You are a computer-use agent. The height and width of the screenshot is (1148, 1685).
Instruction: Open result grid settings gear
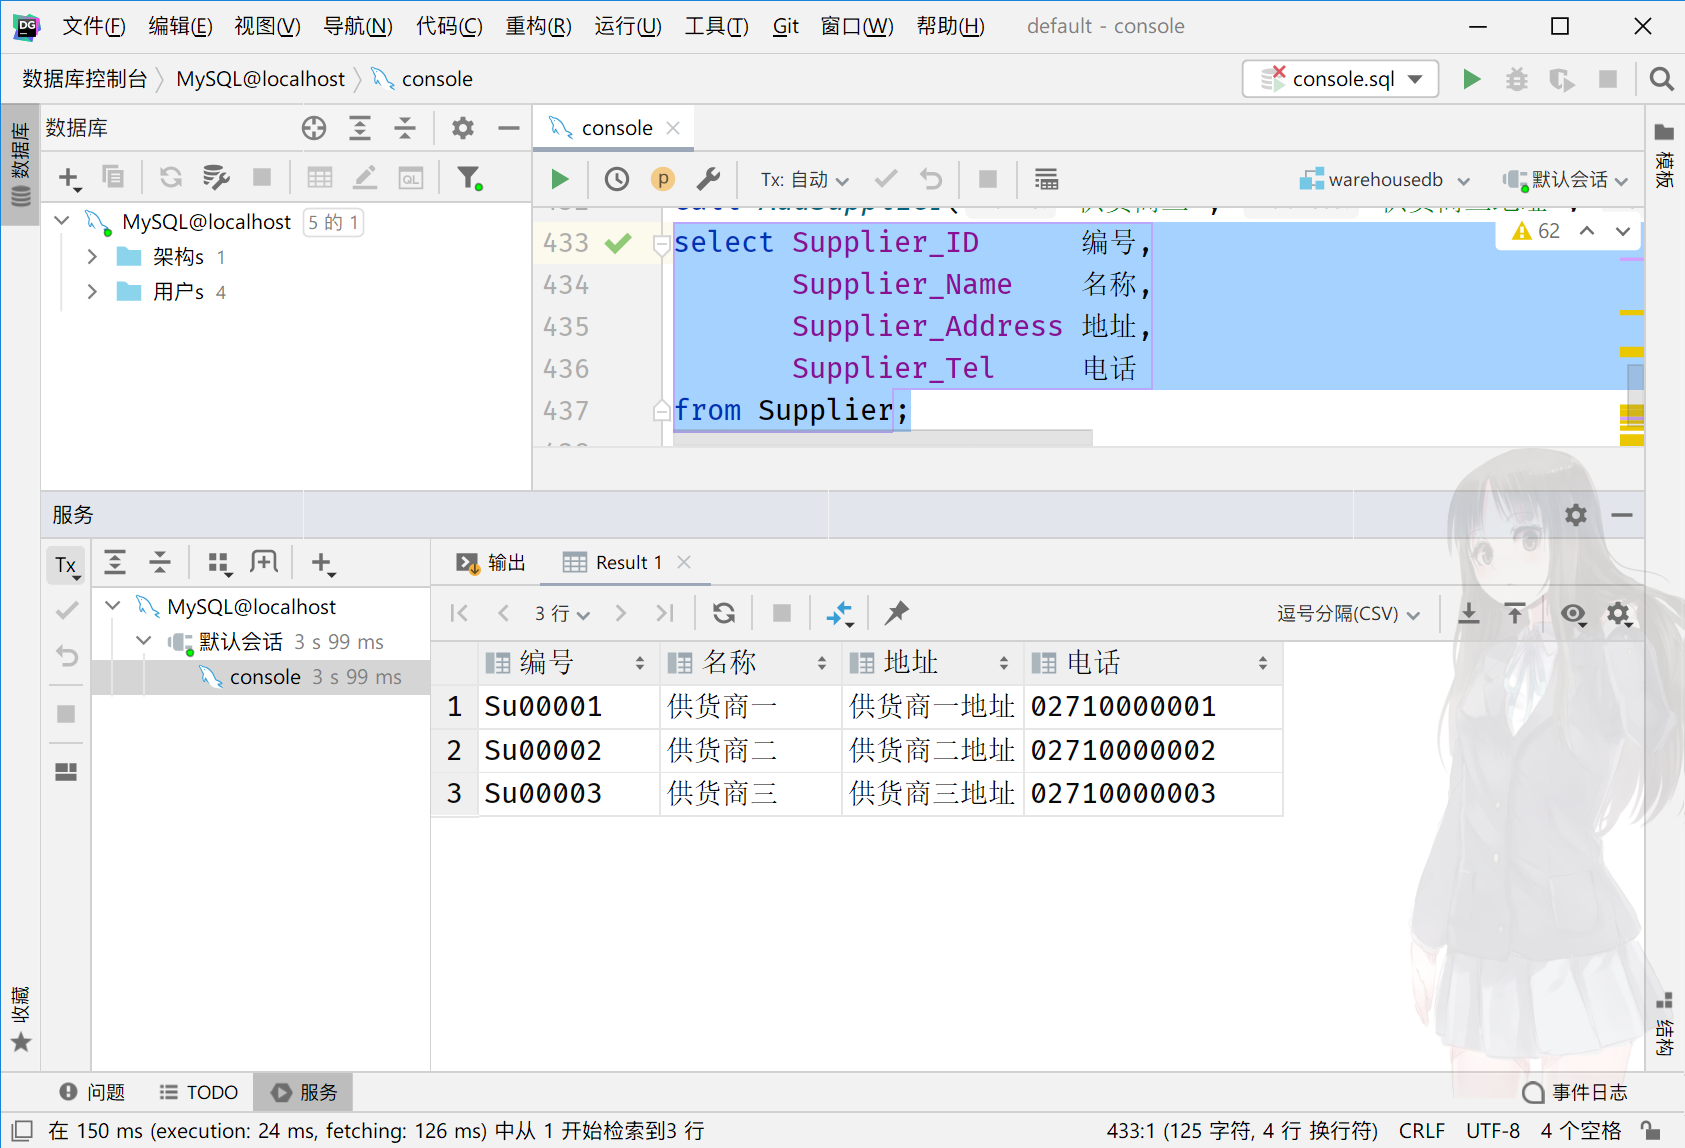click(x=1619, y=613)
